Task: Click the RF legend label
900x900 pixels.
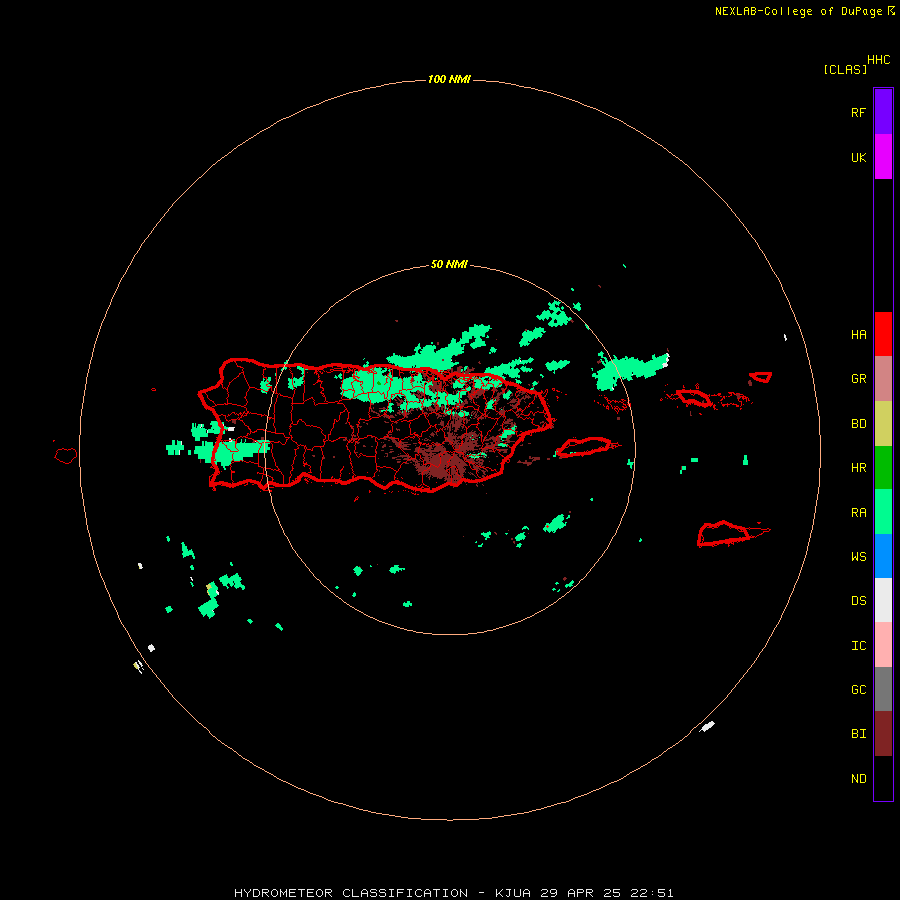Action: click(x=858, y=112)
